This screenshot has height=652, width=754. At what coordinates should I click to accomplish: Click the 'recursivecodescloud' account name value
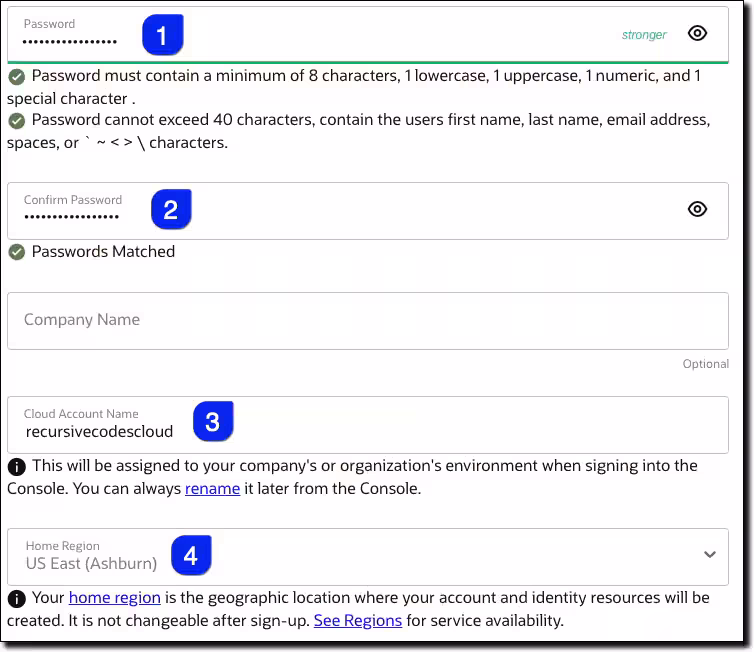pyautogui.click(x=99, y=431)
